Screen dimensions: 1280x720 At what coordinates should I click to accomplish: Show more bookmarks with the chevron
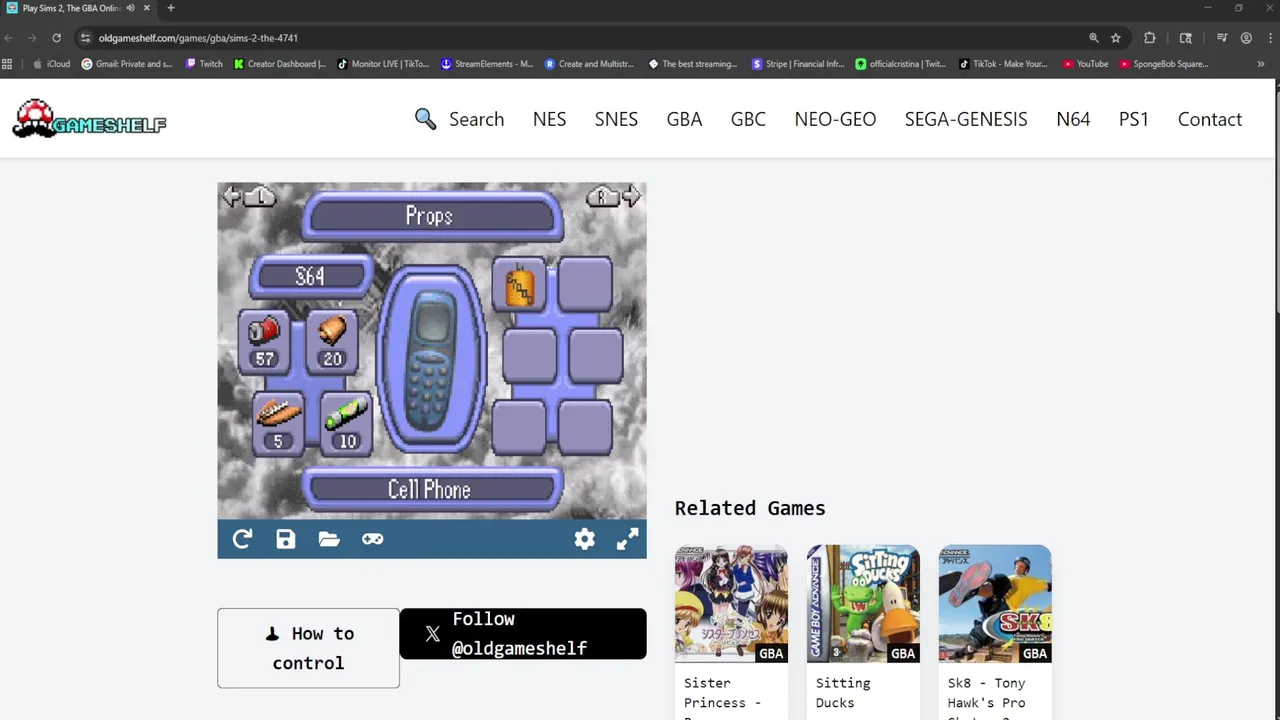tap(1261, 64)
